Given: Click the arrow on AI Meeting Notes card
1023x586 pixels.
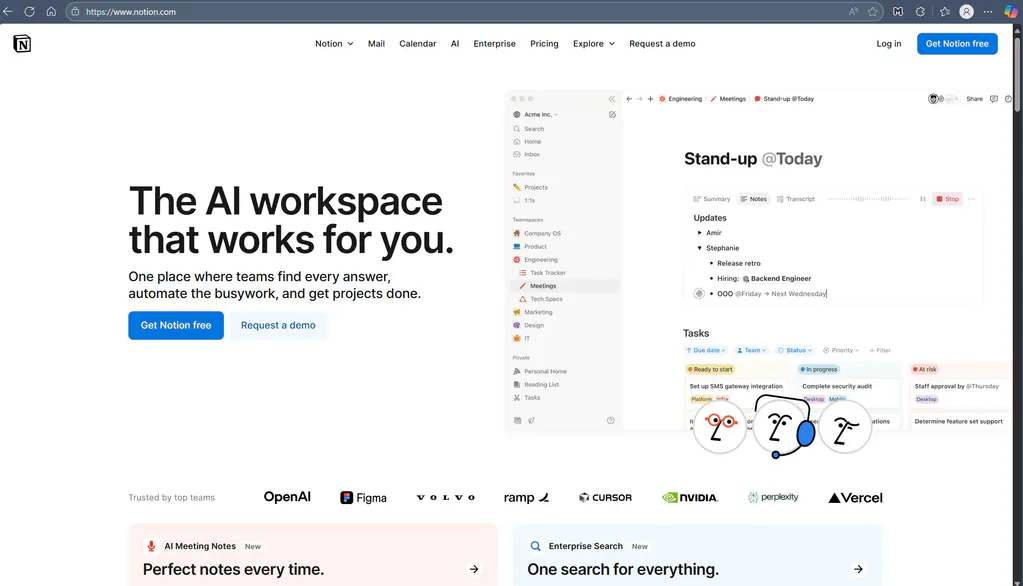Looking at the screenshot, I should pos(474,569).
